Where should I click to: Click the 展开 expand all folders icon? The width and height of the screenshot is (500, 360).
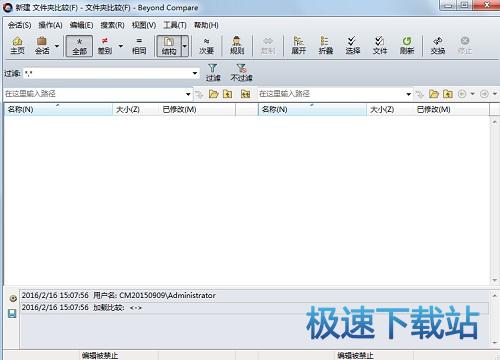(x=298, y=46)
